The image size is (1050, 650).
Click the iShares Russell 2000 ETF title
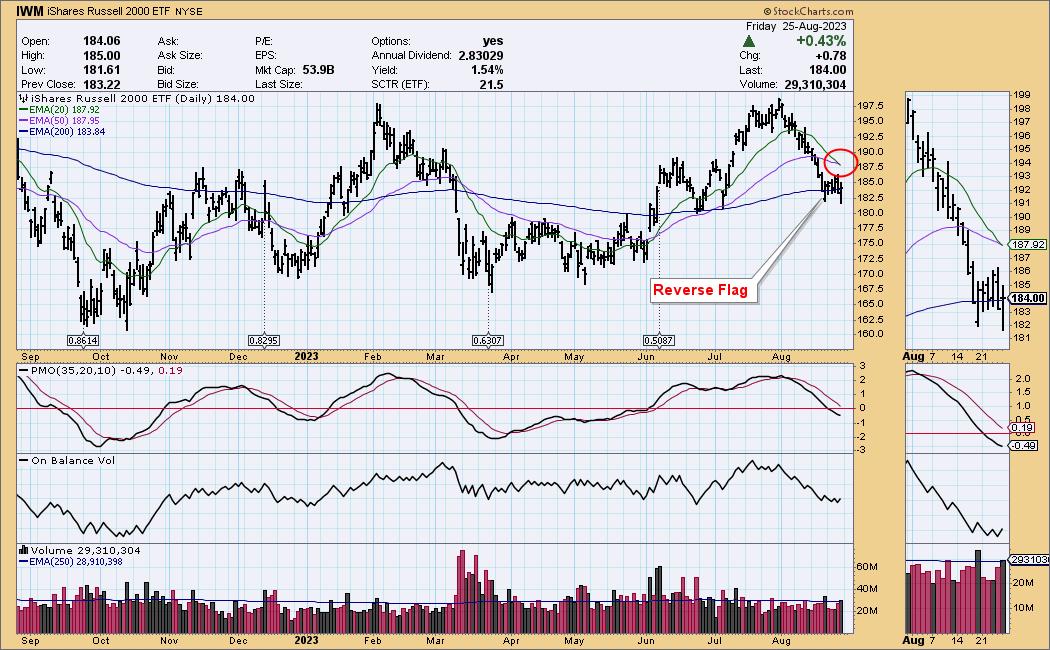pos(108,11)
